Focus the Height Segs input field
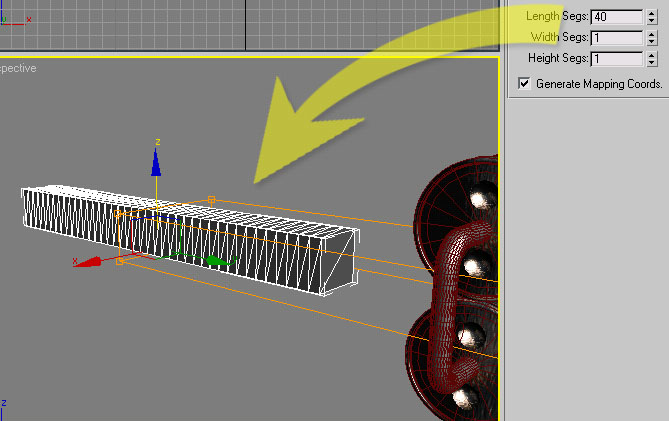 (x=616, y=59)
